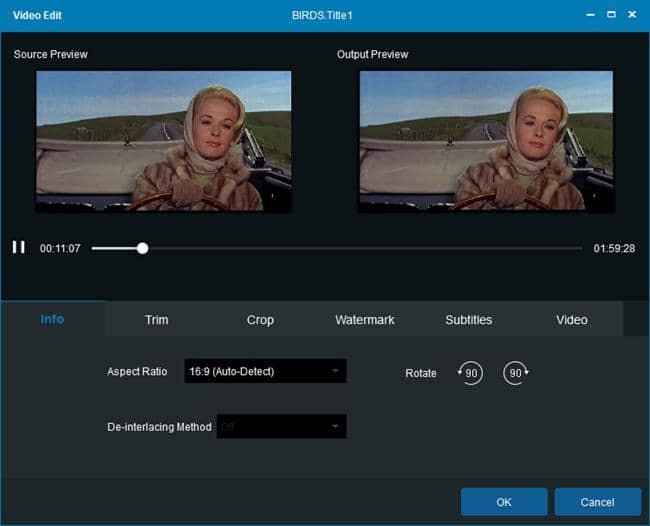Click the Output Preview video frame
650x526 pixels.
coord(486,141)
